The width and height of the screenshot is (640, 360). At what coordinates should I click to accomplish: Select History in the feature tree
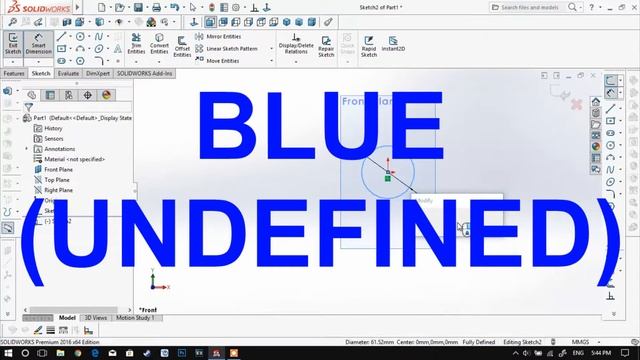(53, 128)
